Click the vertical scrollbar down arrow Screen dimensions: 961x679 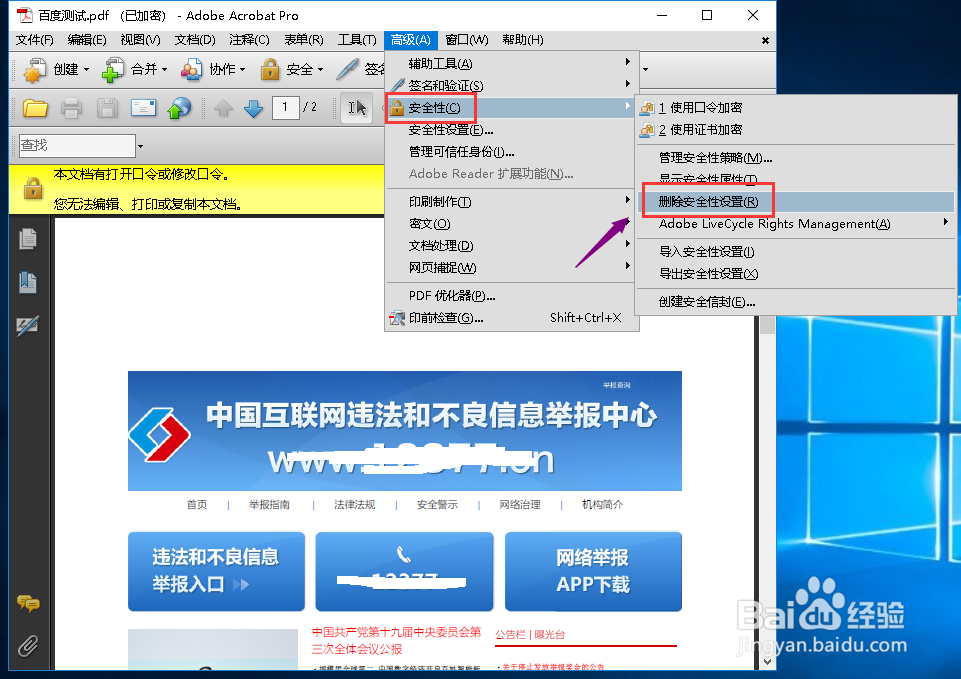pyautogui.click(x=767, y=662)
